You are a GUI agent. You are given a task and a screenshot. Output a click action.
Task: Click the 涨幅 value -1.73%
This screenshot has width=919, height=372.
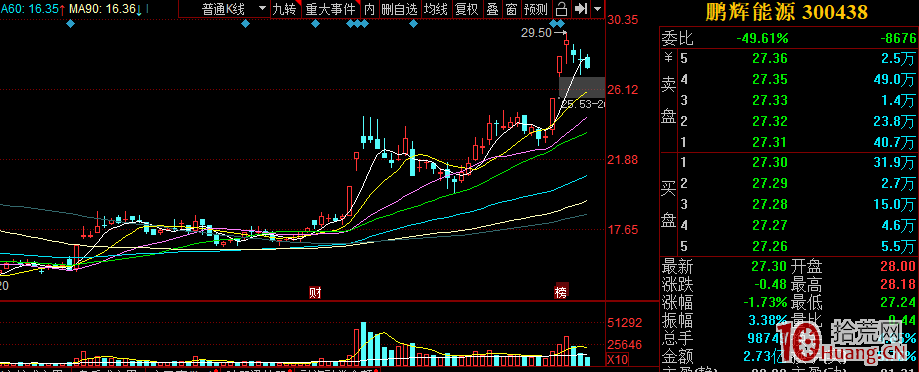click(x=764, y=303)
